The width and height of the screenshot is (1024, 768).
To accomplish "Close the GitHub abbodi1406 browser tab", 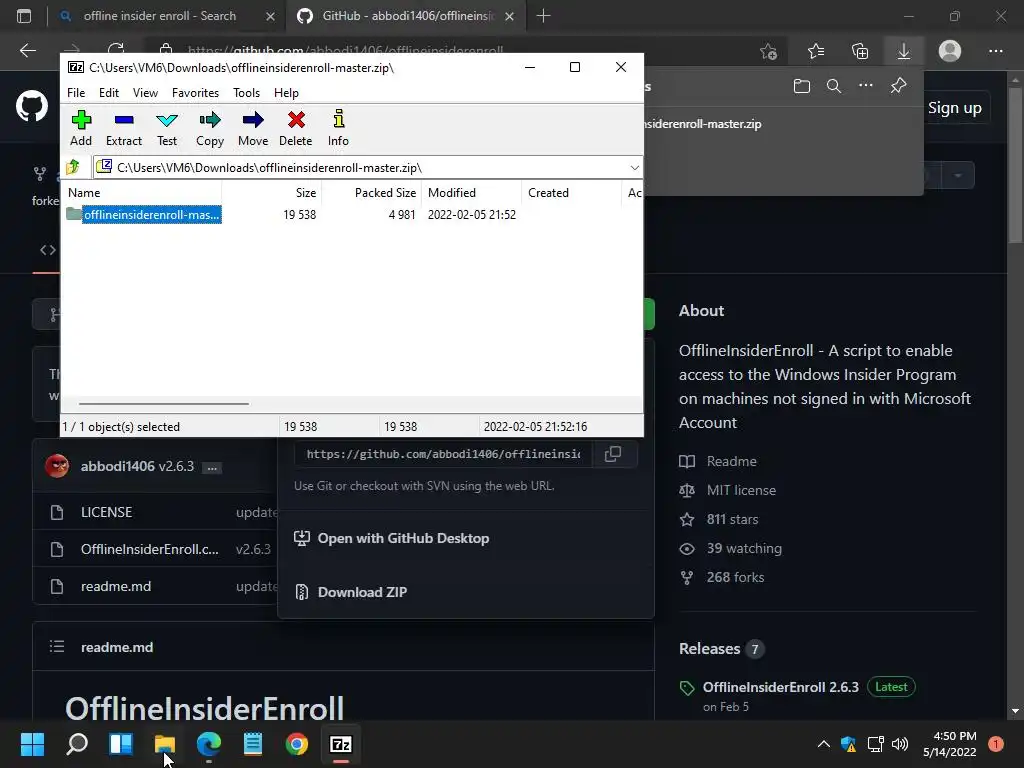I will (509, 16).
